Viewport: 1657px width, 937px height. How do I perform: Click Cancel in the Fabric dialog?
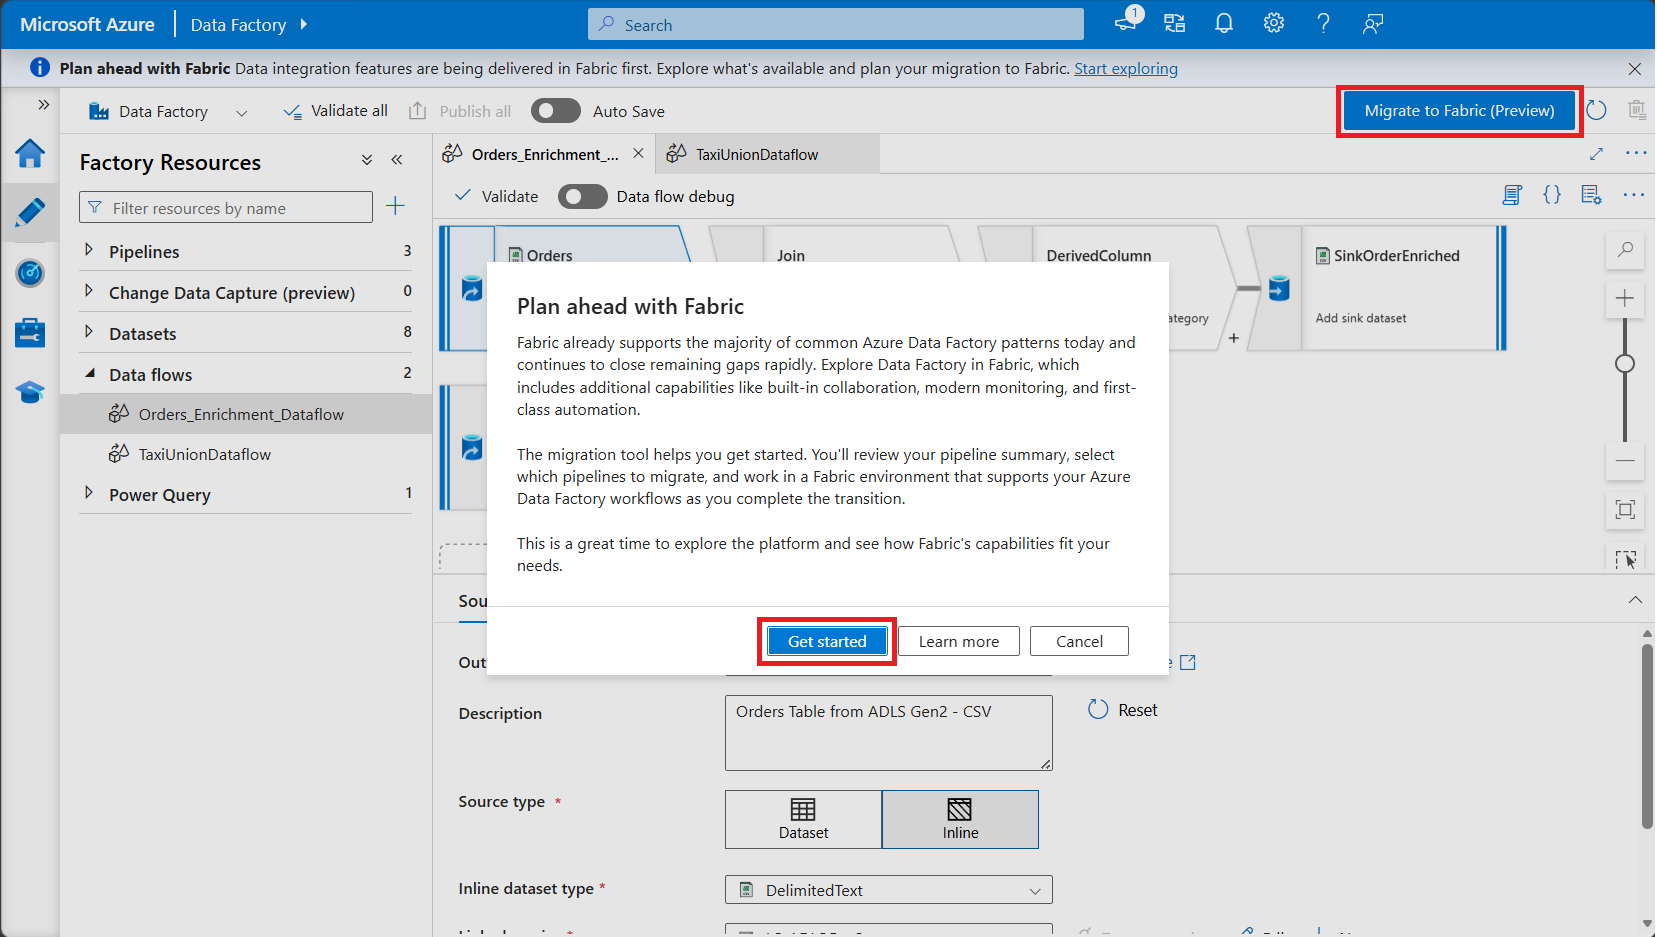[1079, 641]
